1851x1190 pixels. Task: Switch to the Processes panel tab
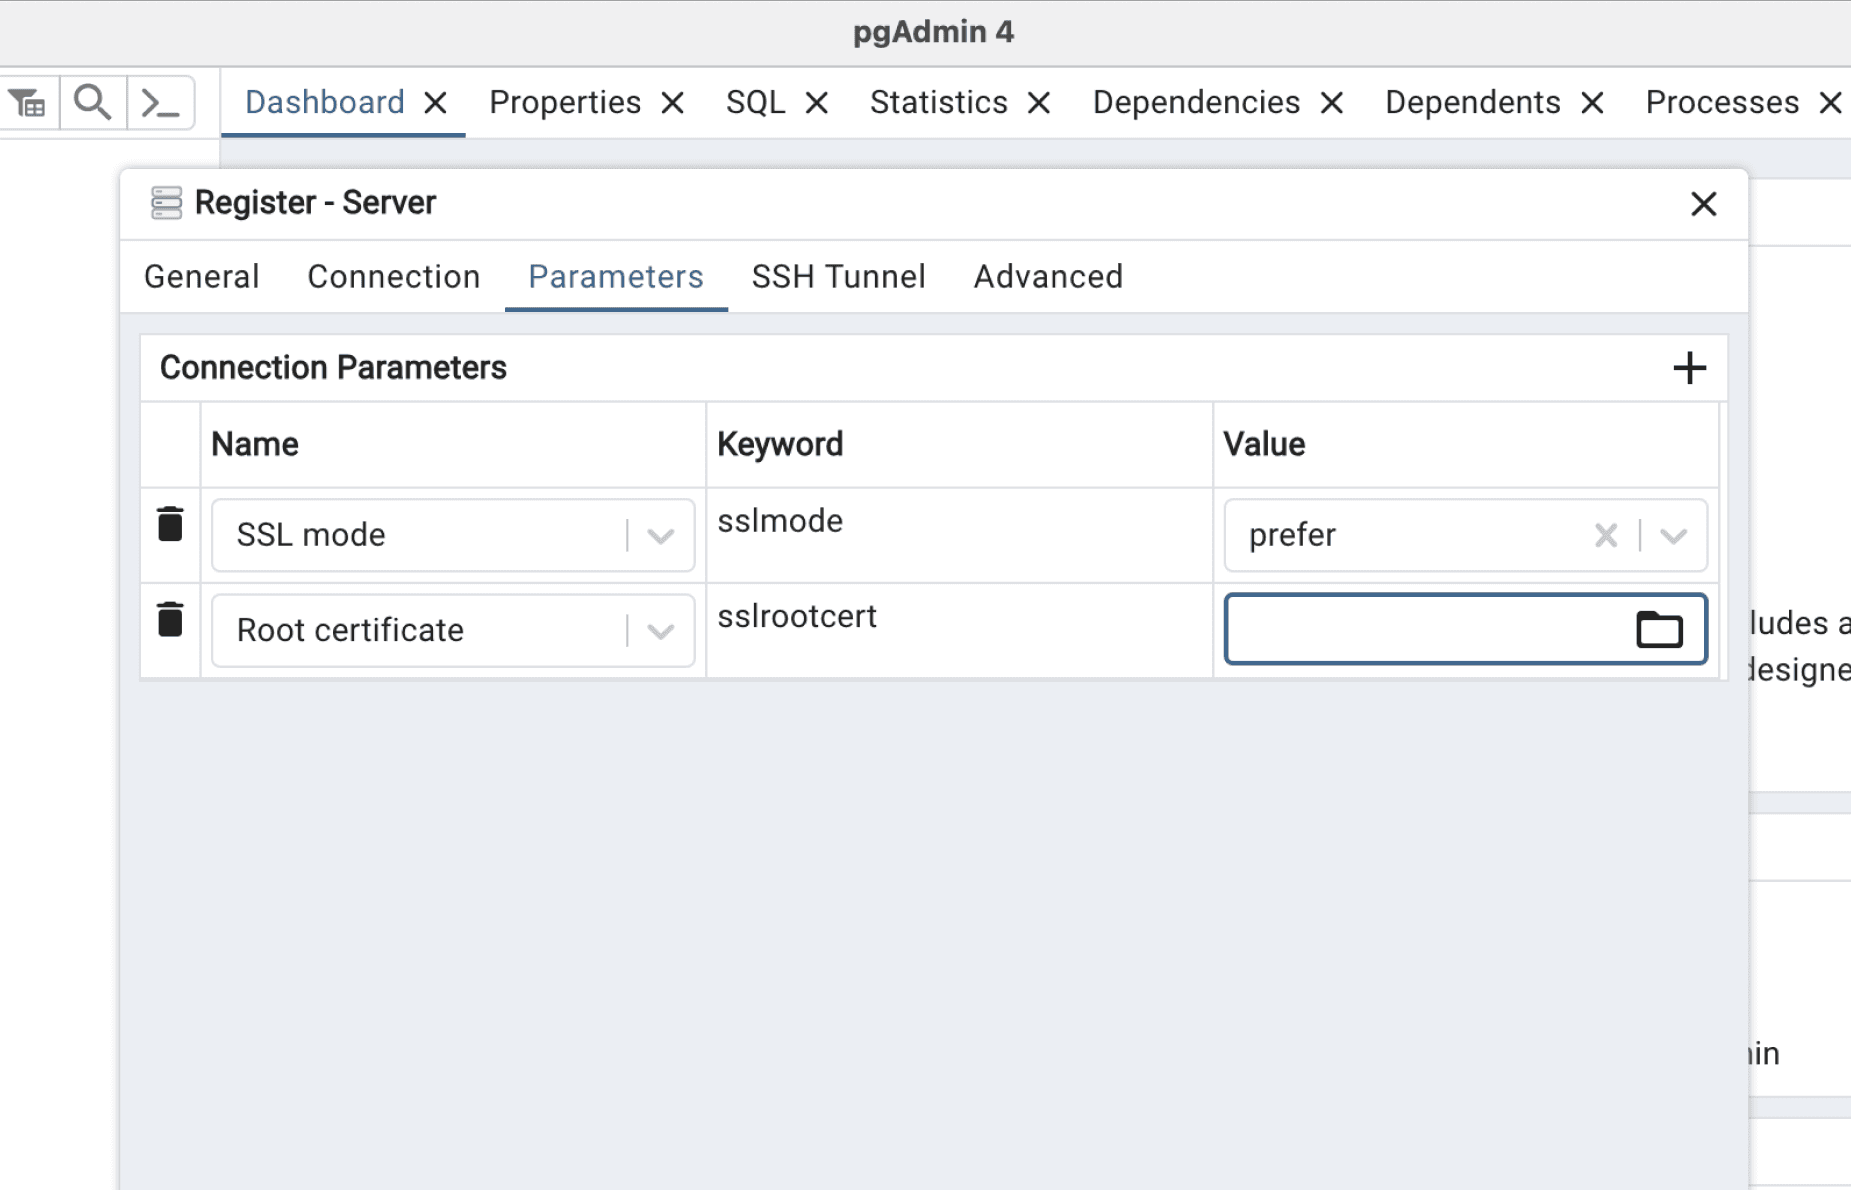click(x=1723, y=103)
